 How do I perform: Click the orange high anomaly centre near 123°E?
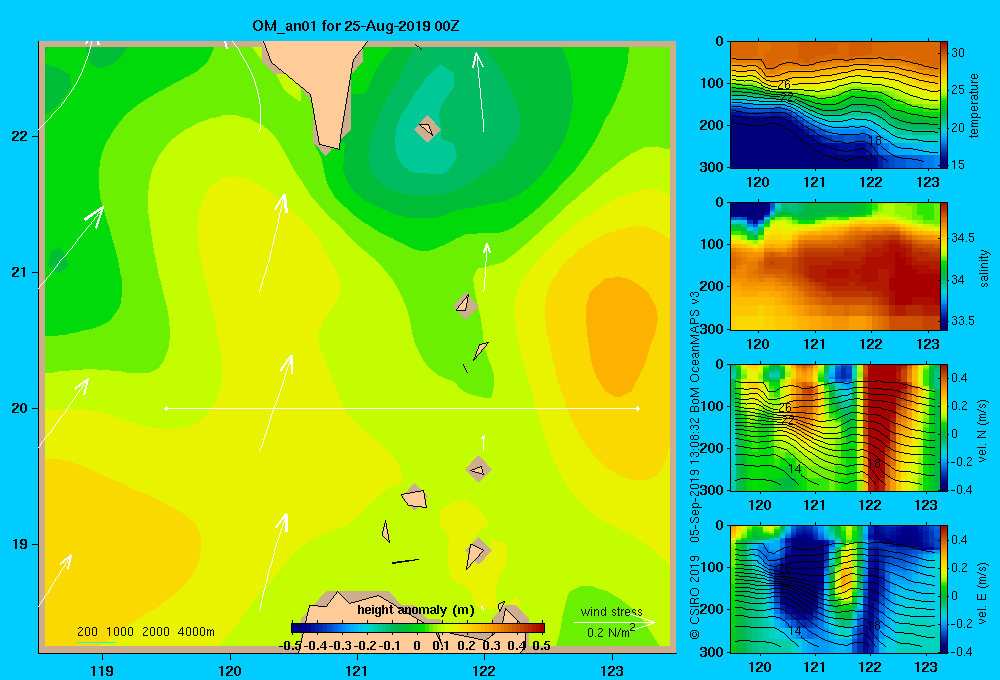coord(621,335)
